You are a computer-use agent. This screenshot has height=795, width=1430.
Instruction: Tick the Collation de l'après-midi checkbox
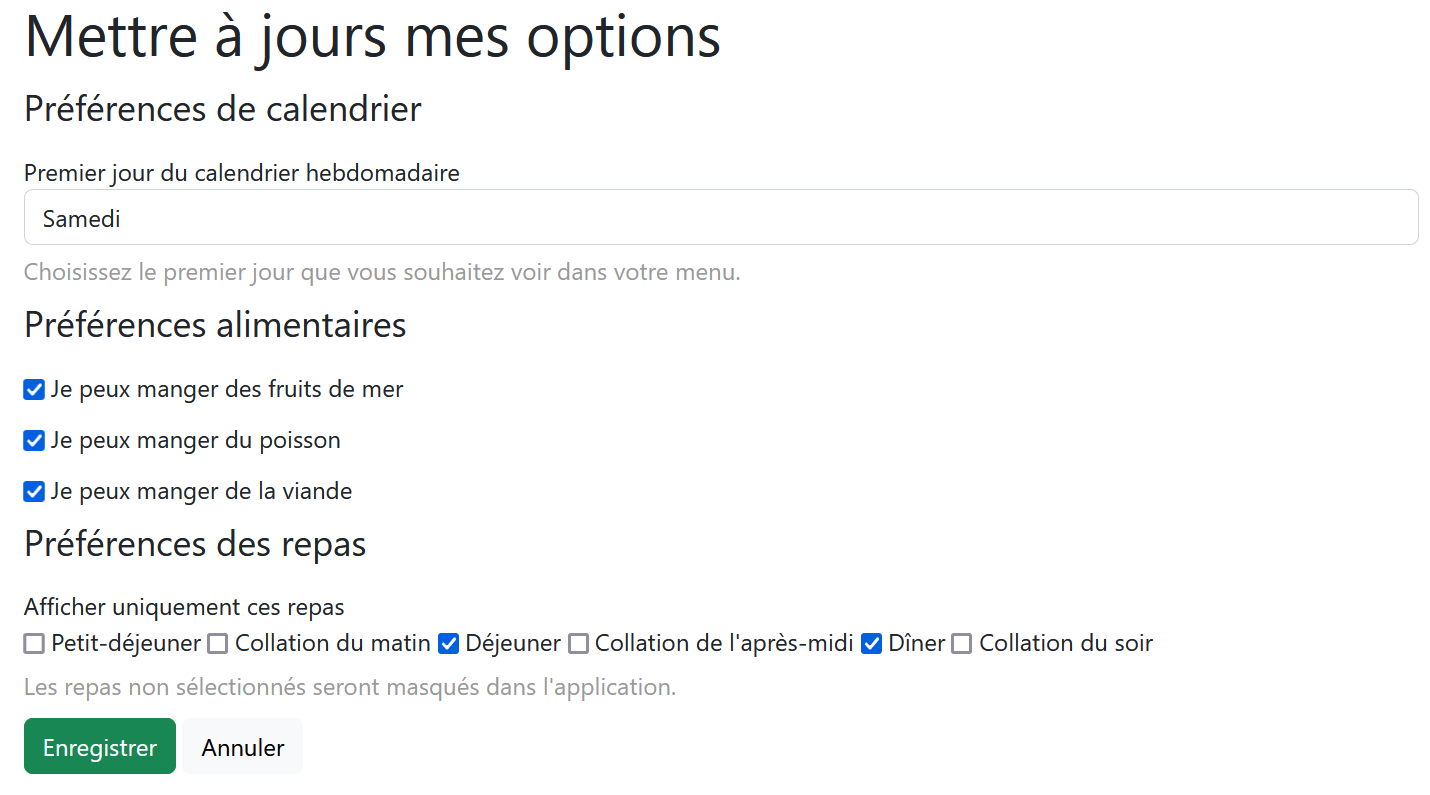(578, 643)
